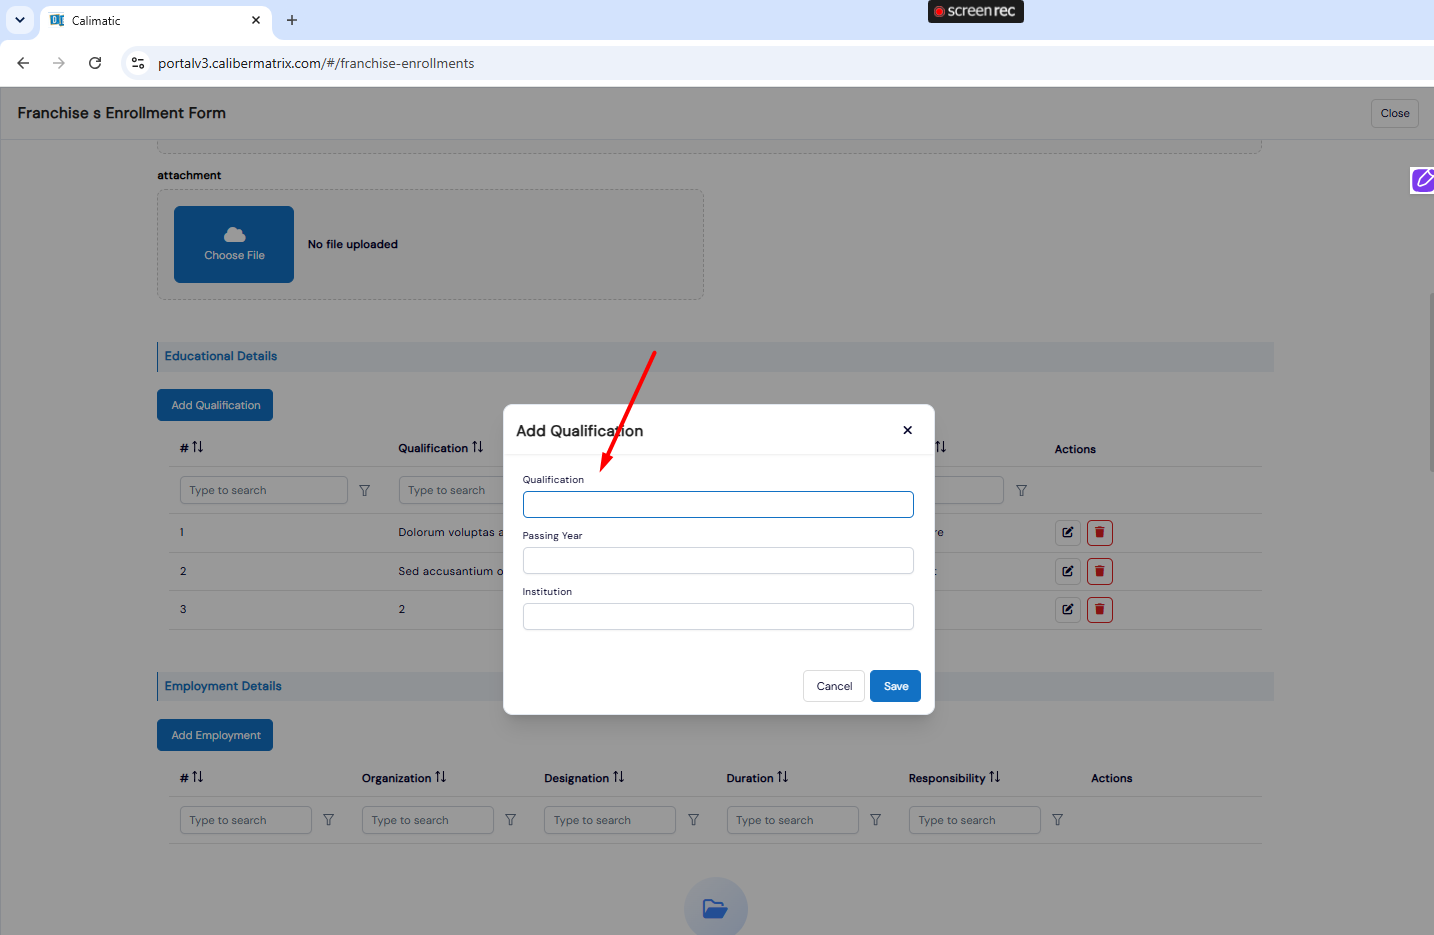Sort by Qualification column

[x=477, y=447]
